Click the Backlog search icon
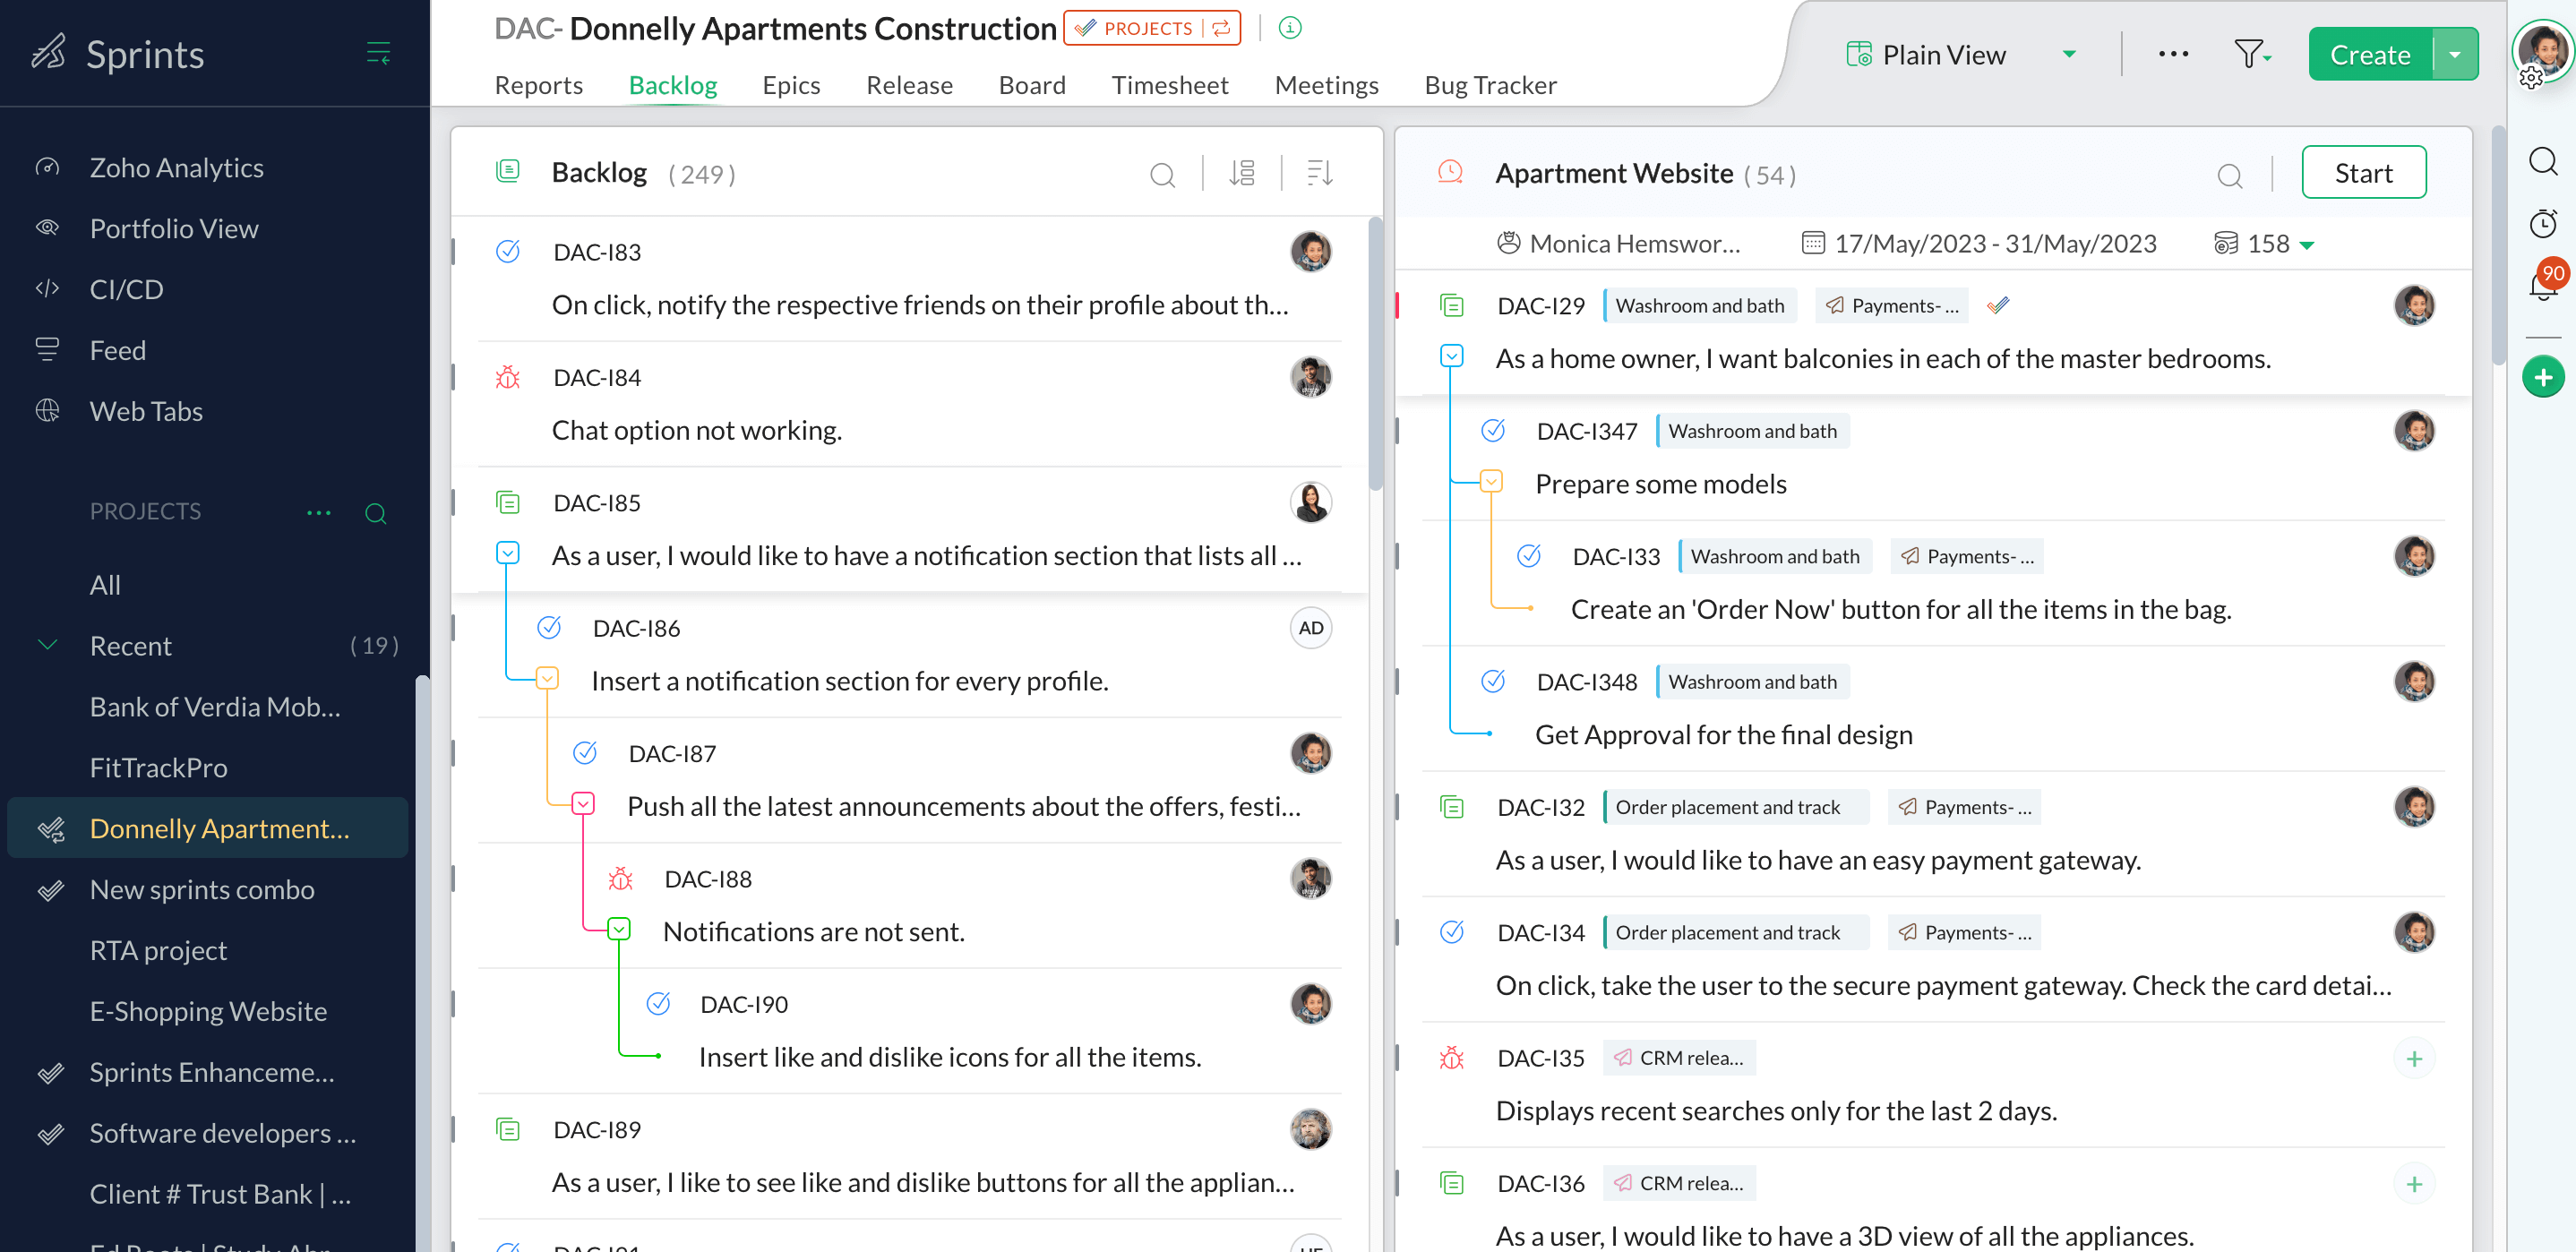This screenshot has width=2576, height=1252. 1162,175
